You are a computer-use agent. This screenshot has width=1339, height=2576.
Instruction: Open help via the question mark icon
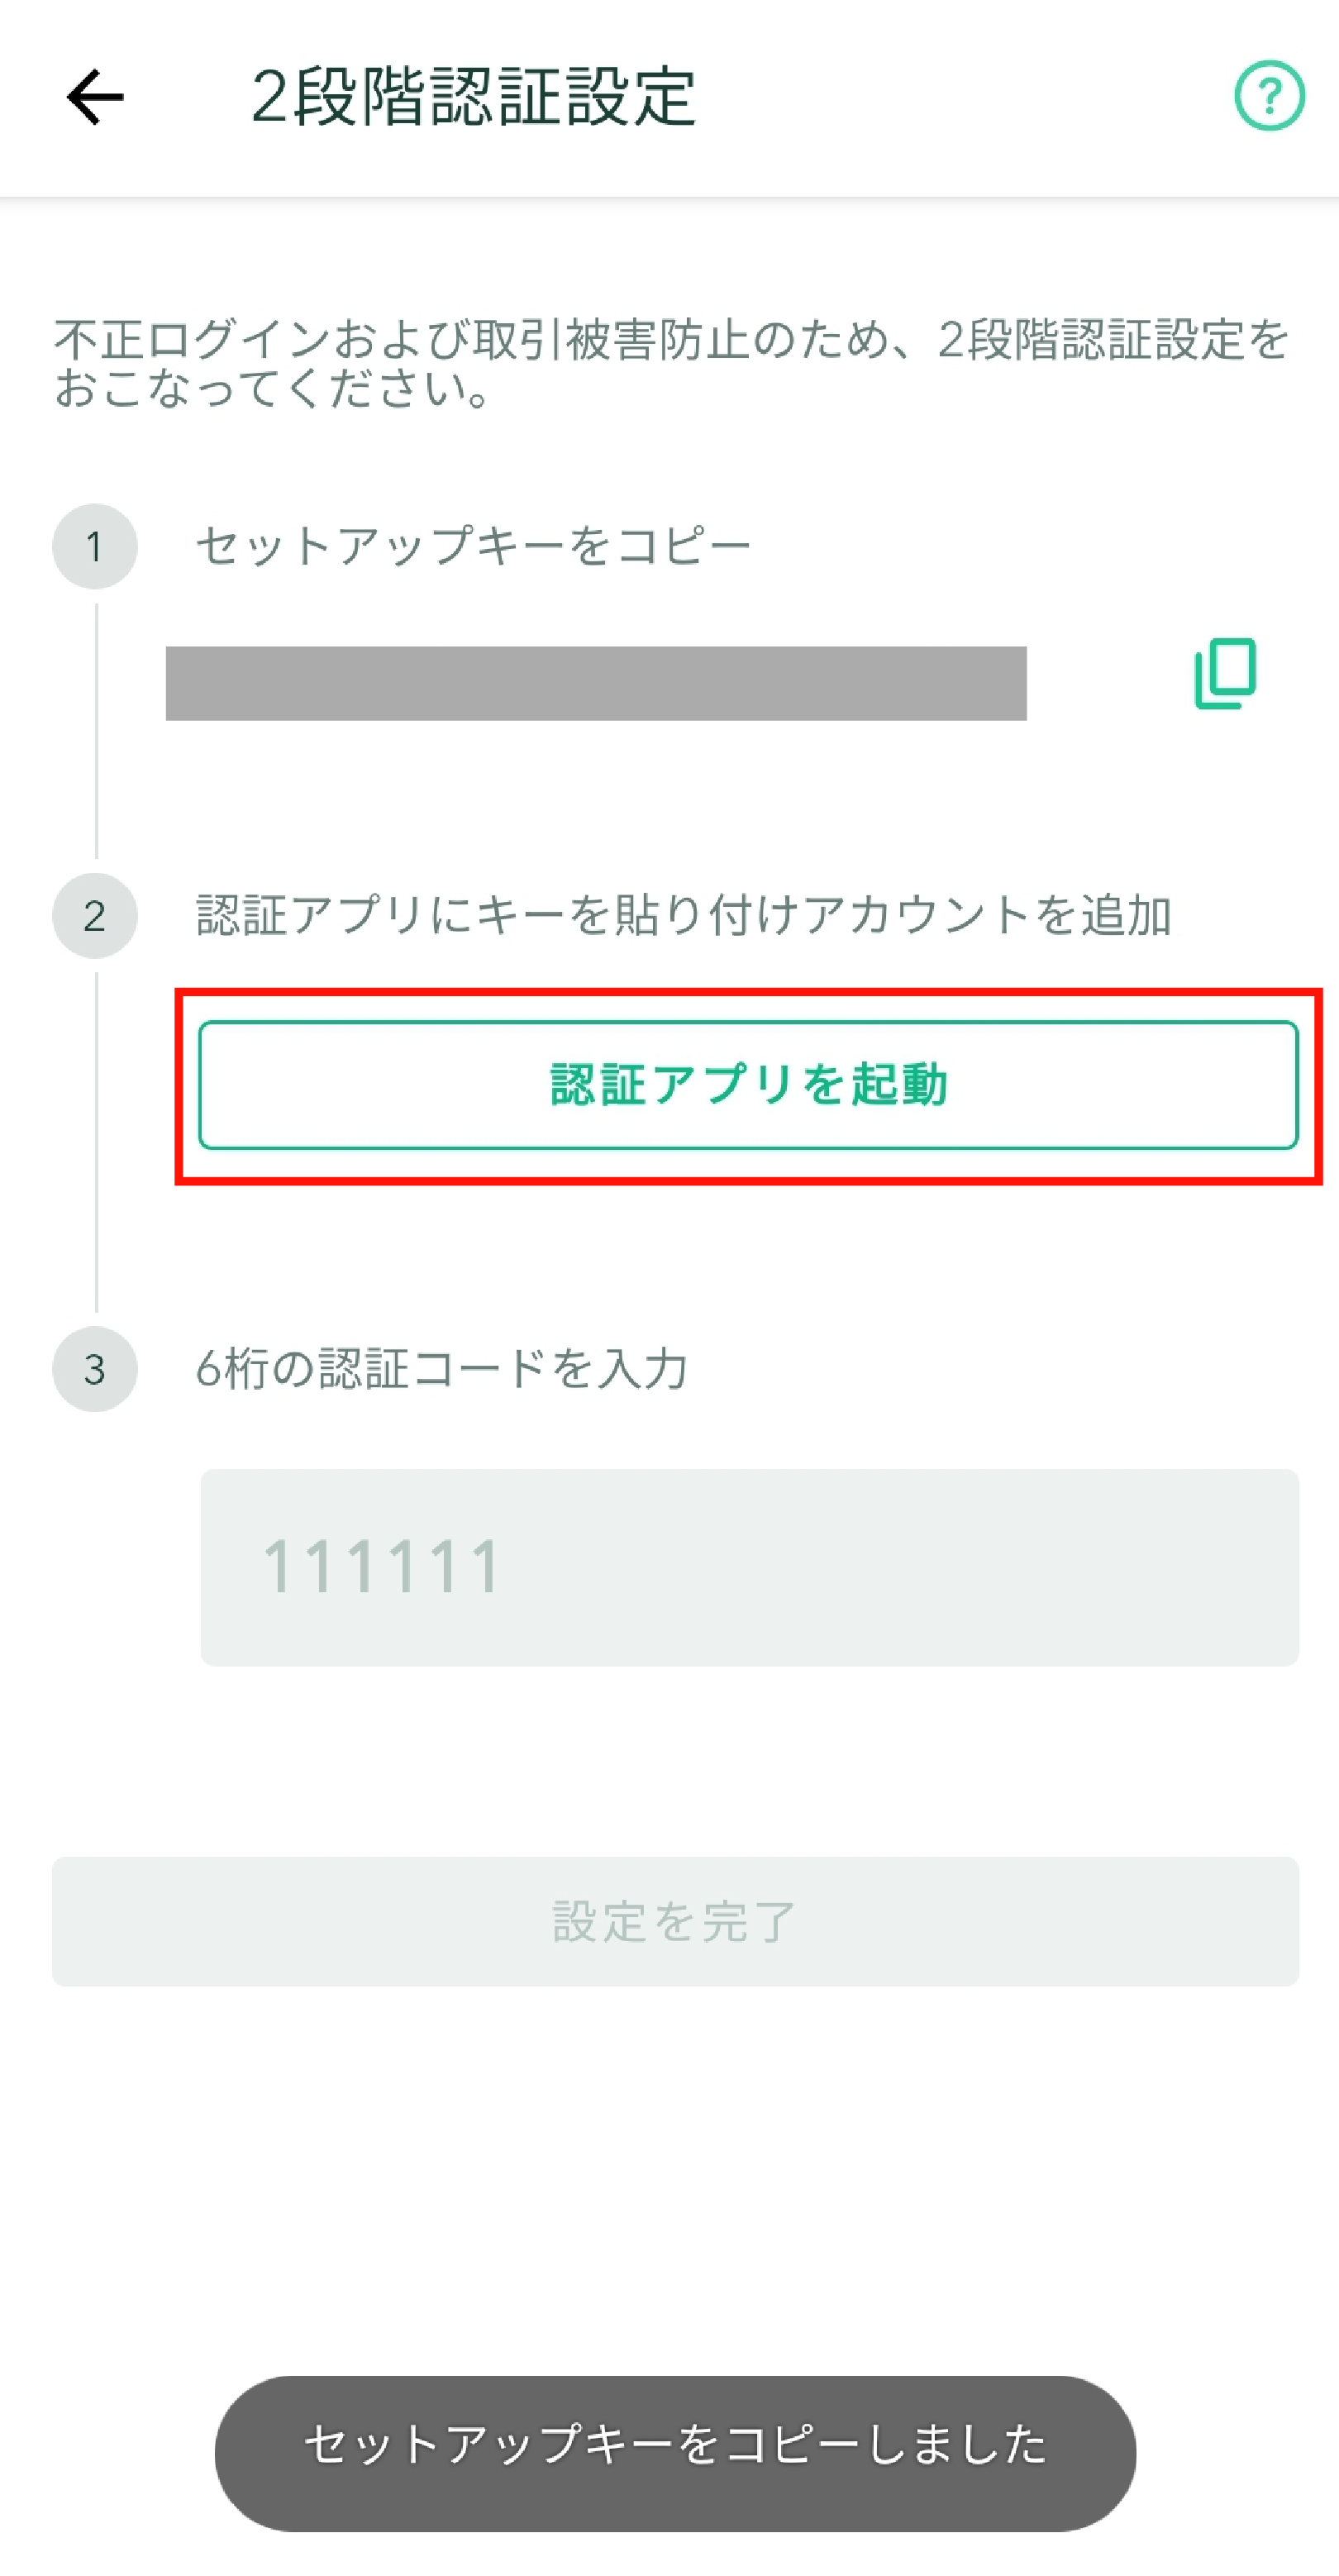coord(1269,96)
